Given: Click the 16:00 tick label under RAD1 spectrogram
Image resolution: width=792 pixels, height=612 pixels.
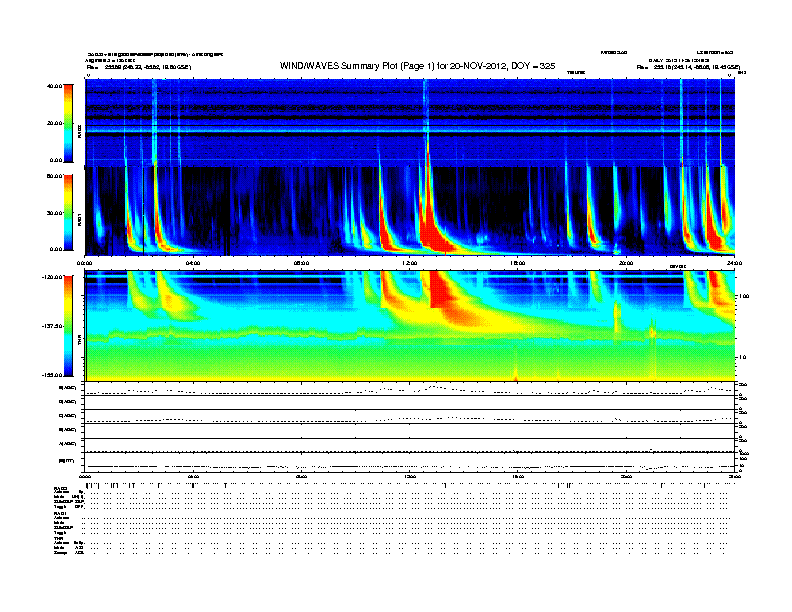Looking at the screenshot, I should 518,263.
